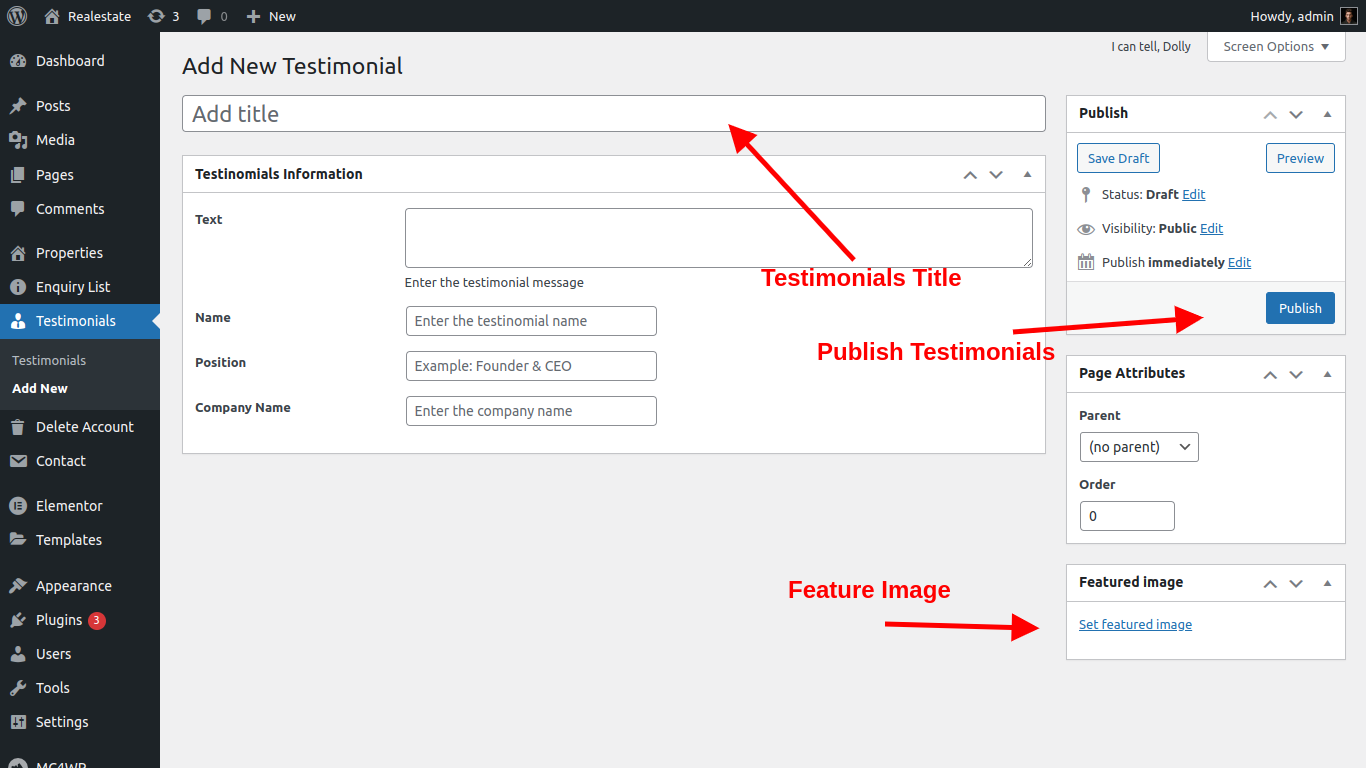Expand Screen Options
The width and height of the screenshot is (1366, 768).
click(x=1276, y=47)
